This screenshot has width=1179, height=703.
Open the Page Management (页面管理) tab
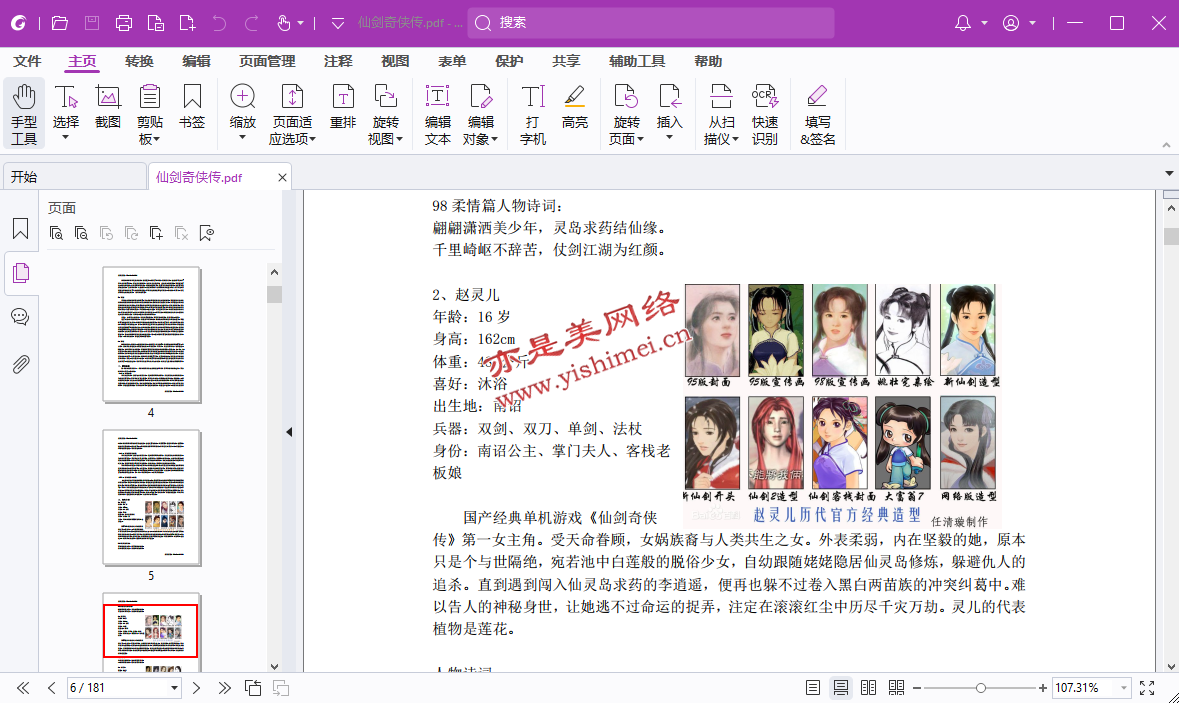[x=267, y=62]
